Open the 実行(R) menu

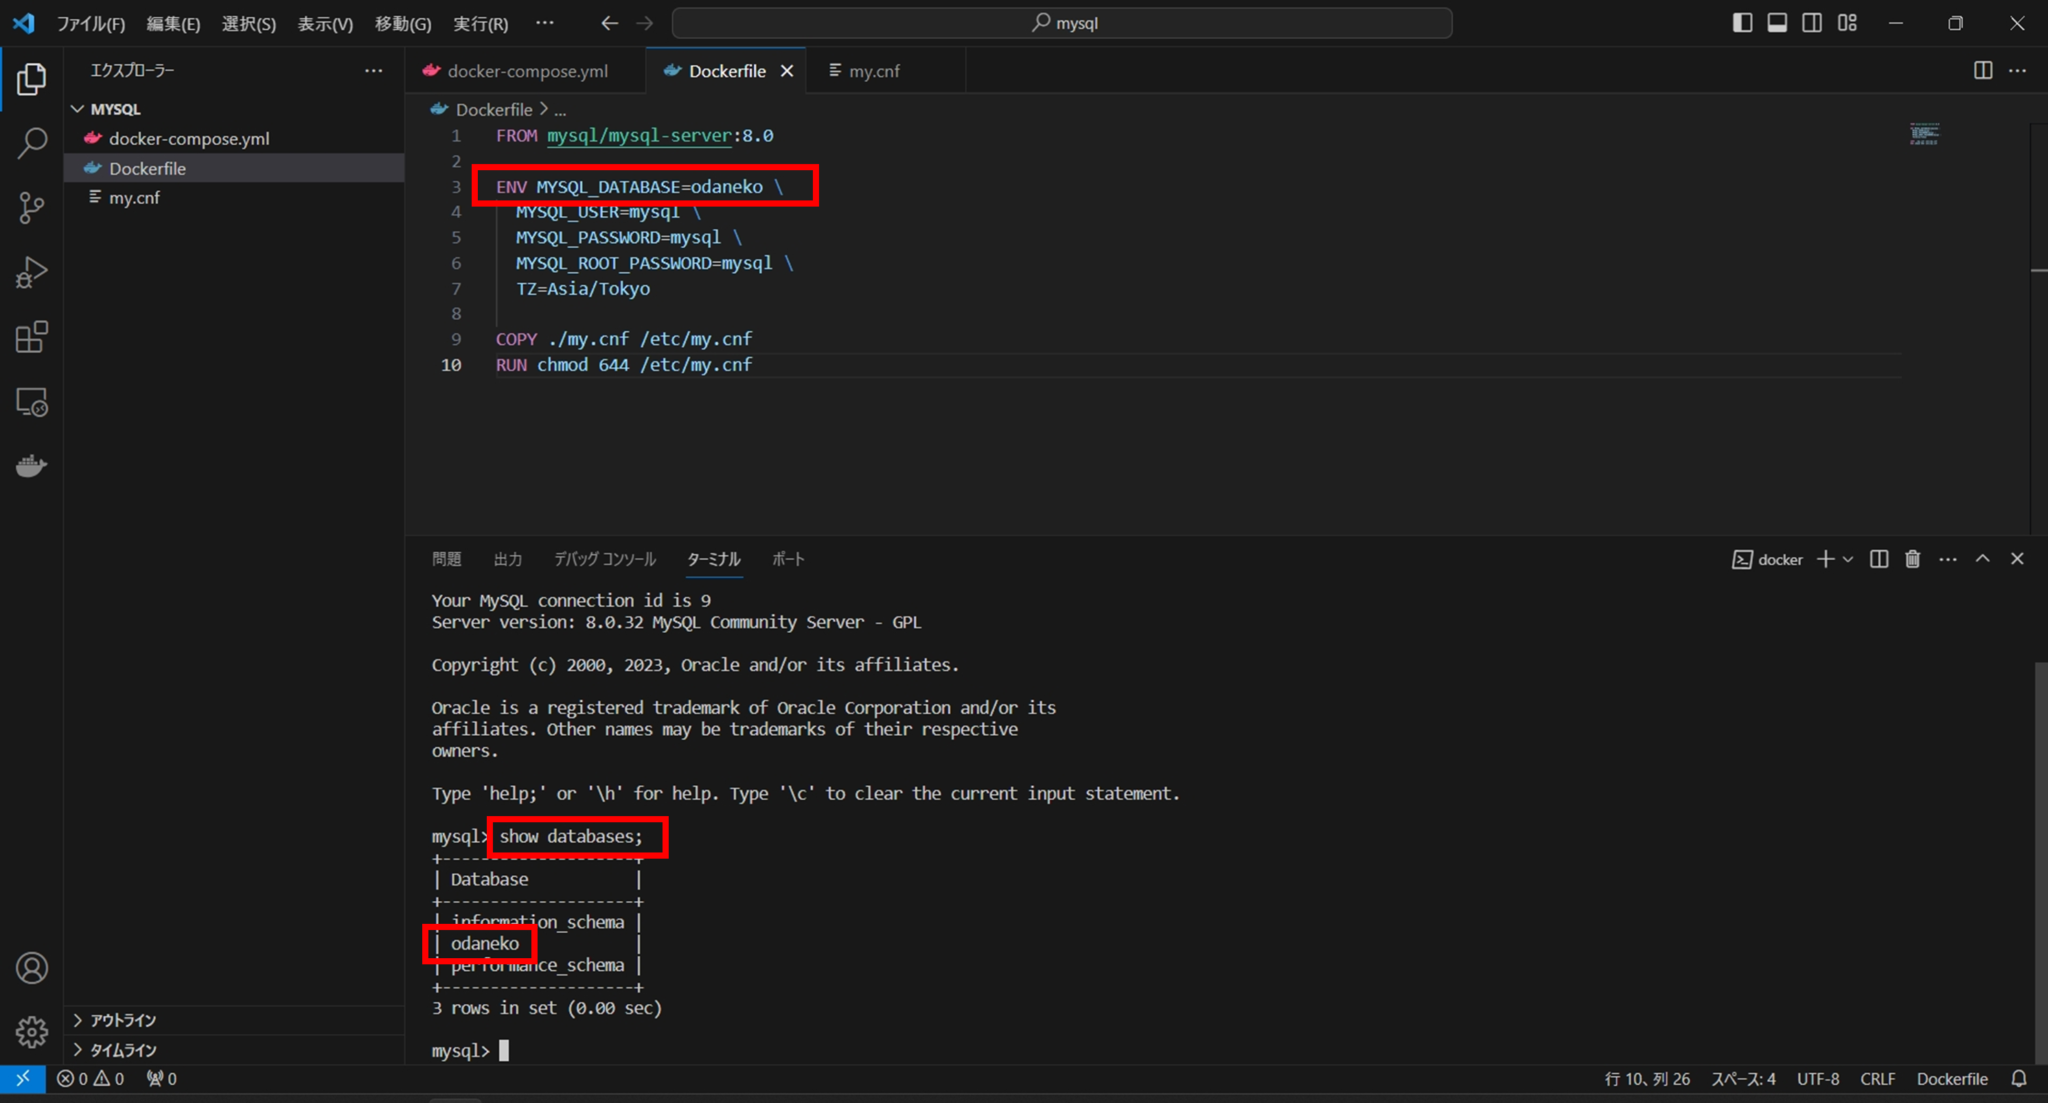(x=480, y=23)
